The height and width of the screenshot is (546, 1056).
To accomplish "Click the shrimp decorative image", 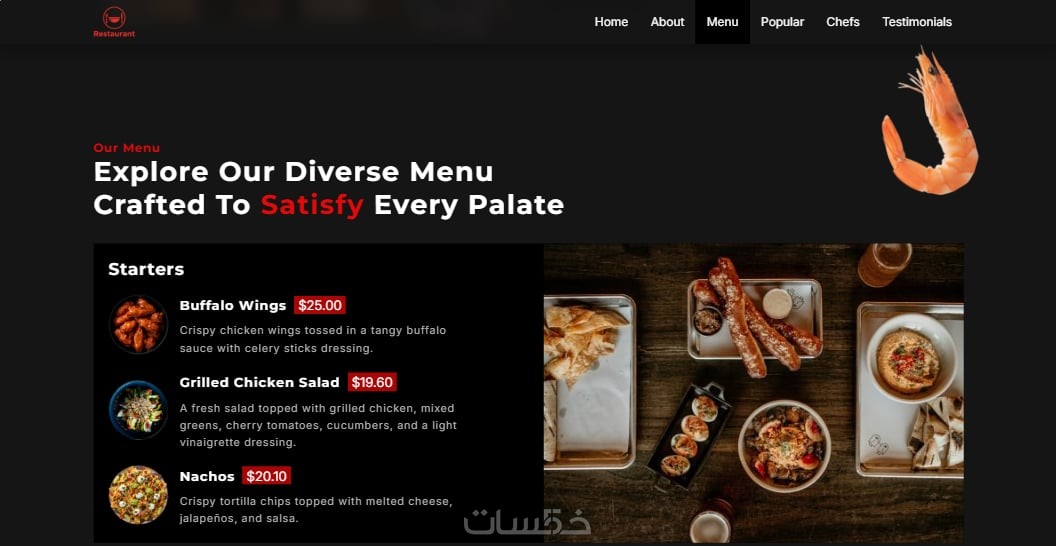I will point(930,121).
